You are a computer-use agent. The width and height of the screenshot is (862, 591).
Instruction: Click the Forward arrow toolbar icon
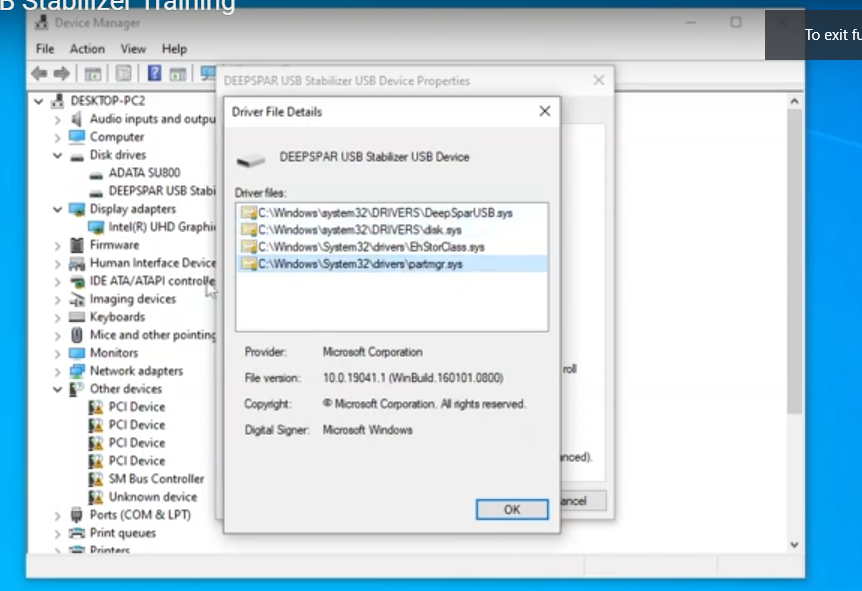click(62, 73)
